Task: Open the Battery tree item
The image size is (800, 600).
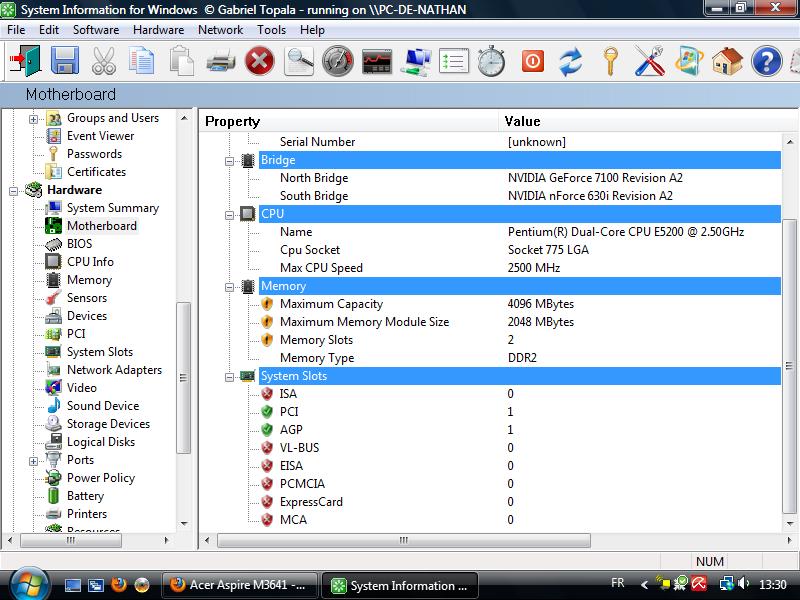Action: coord(85,496)
